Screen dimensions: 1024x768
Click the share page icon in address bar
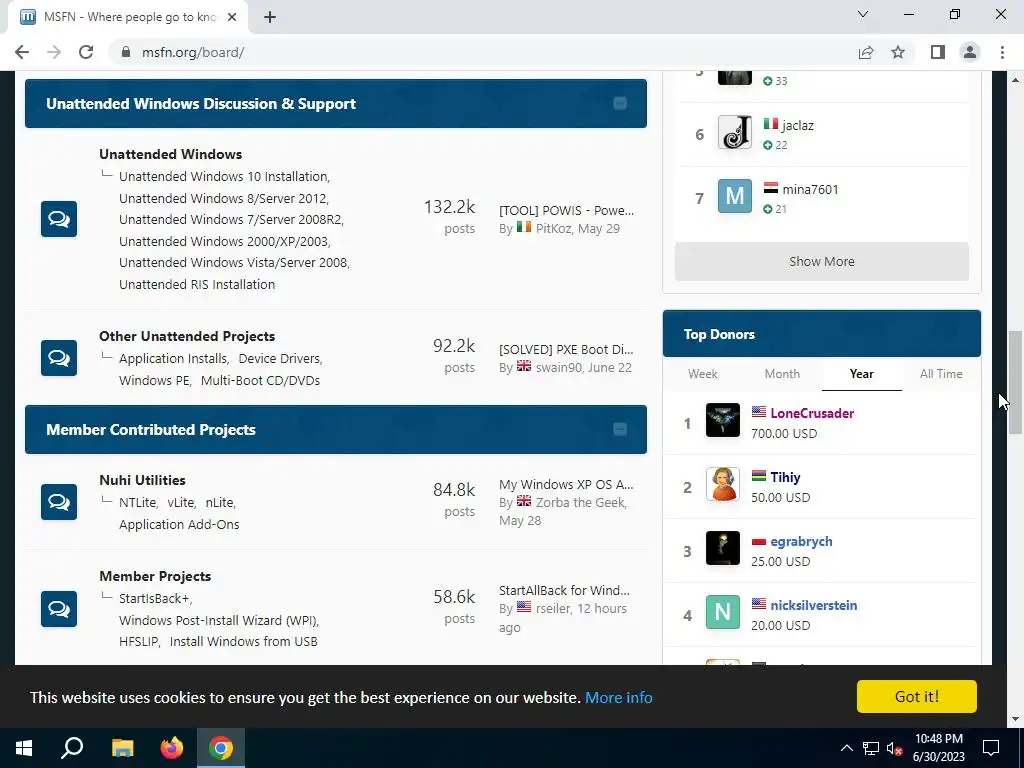click(x=866, y=52)
